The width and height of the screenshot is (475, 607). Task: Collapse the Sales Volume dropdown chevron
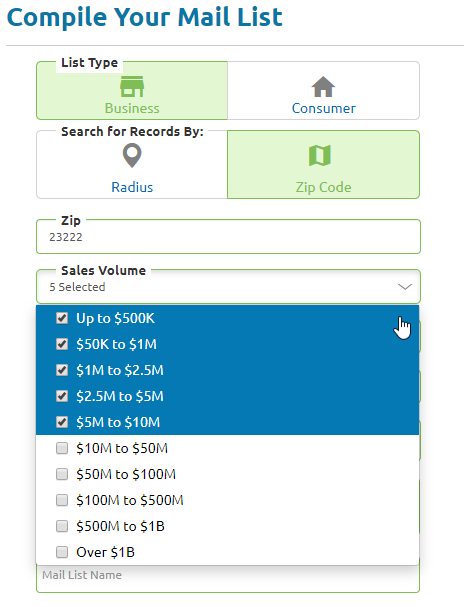[405, 287]
